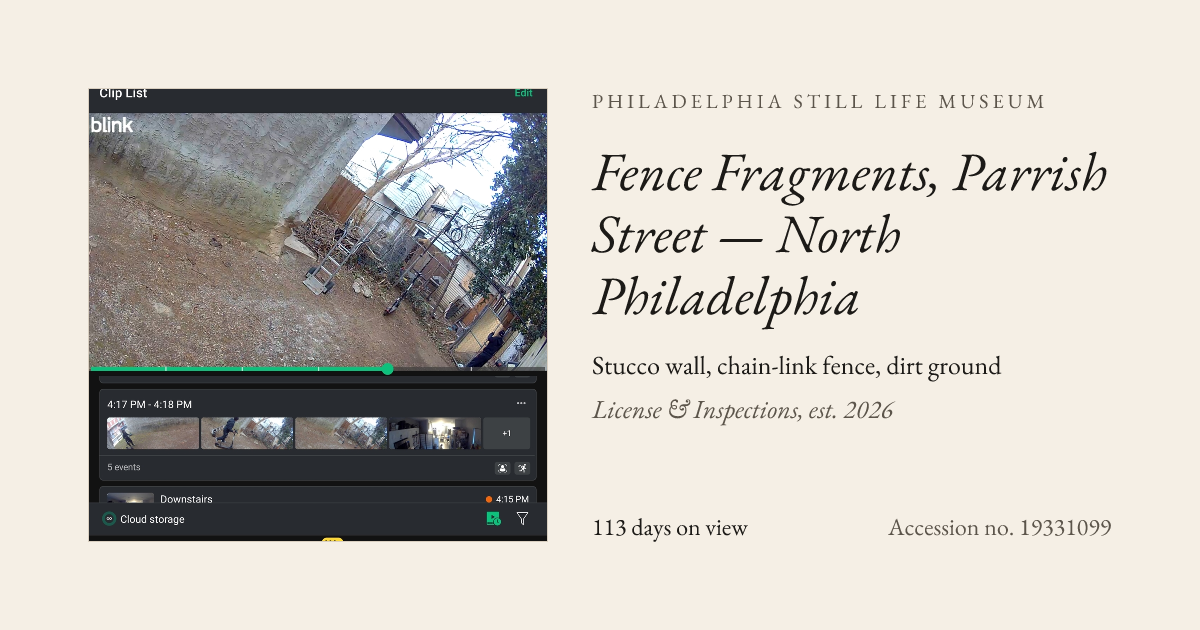Select the motion running-figure icon
Viewport: 1200px width, 630px height.
(522, 468)
